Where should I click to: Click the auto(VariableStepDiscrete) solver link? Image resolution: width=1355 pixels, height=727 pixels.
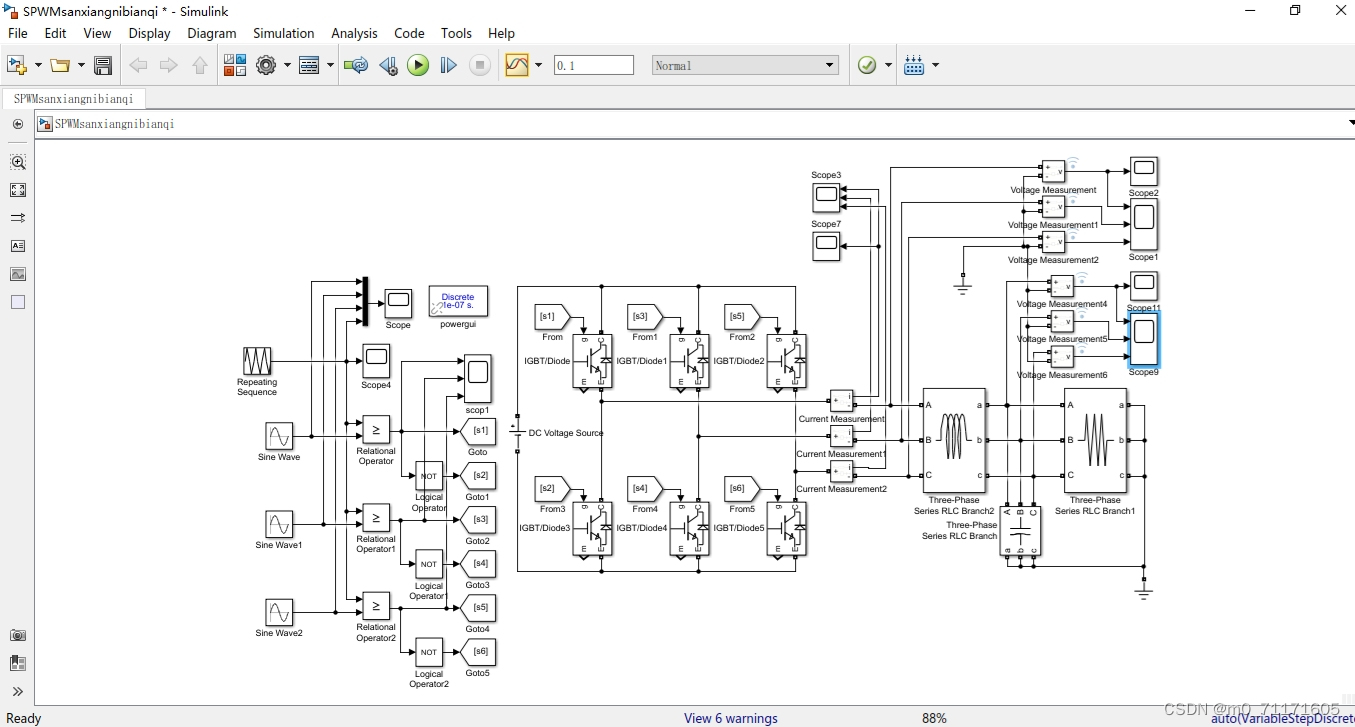[1282, 718]
